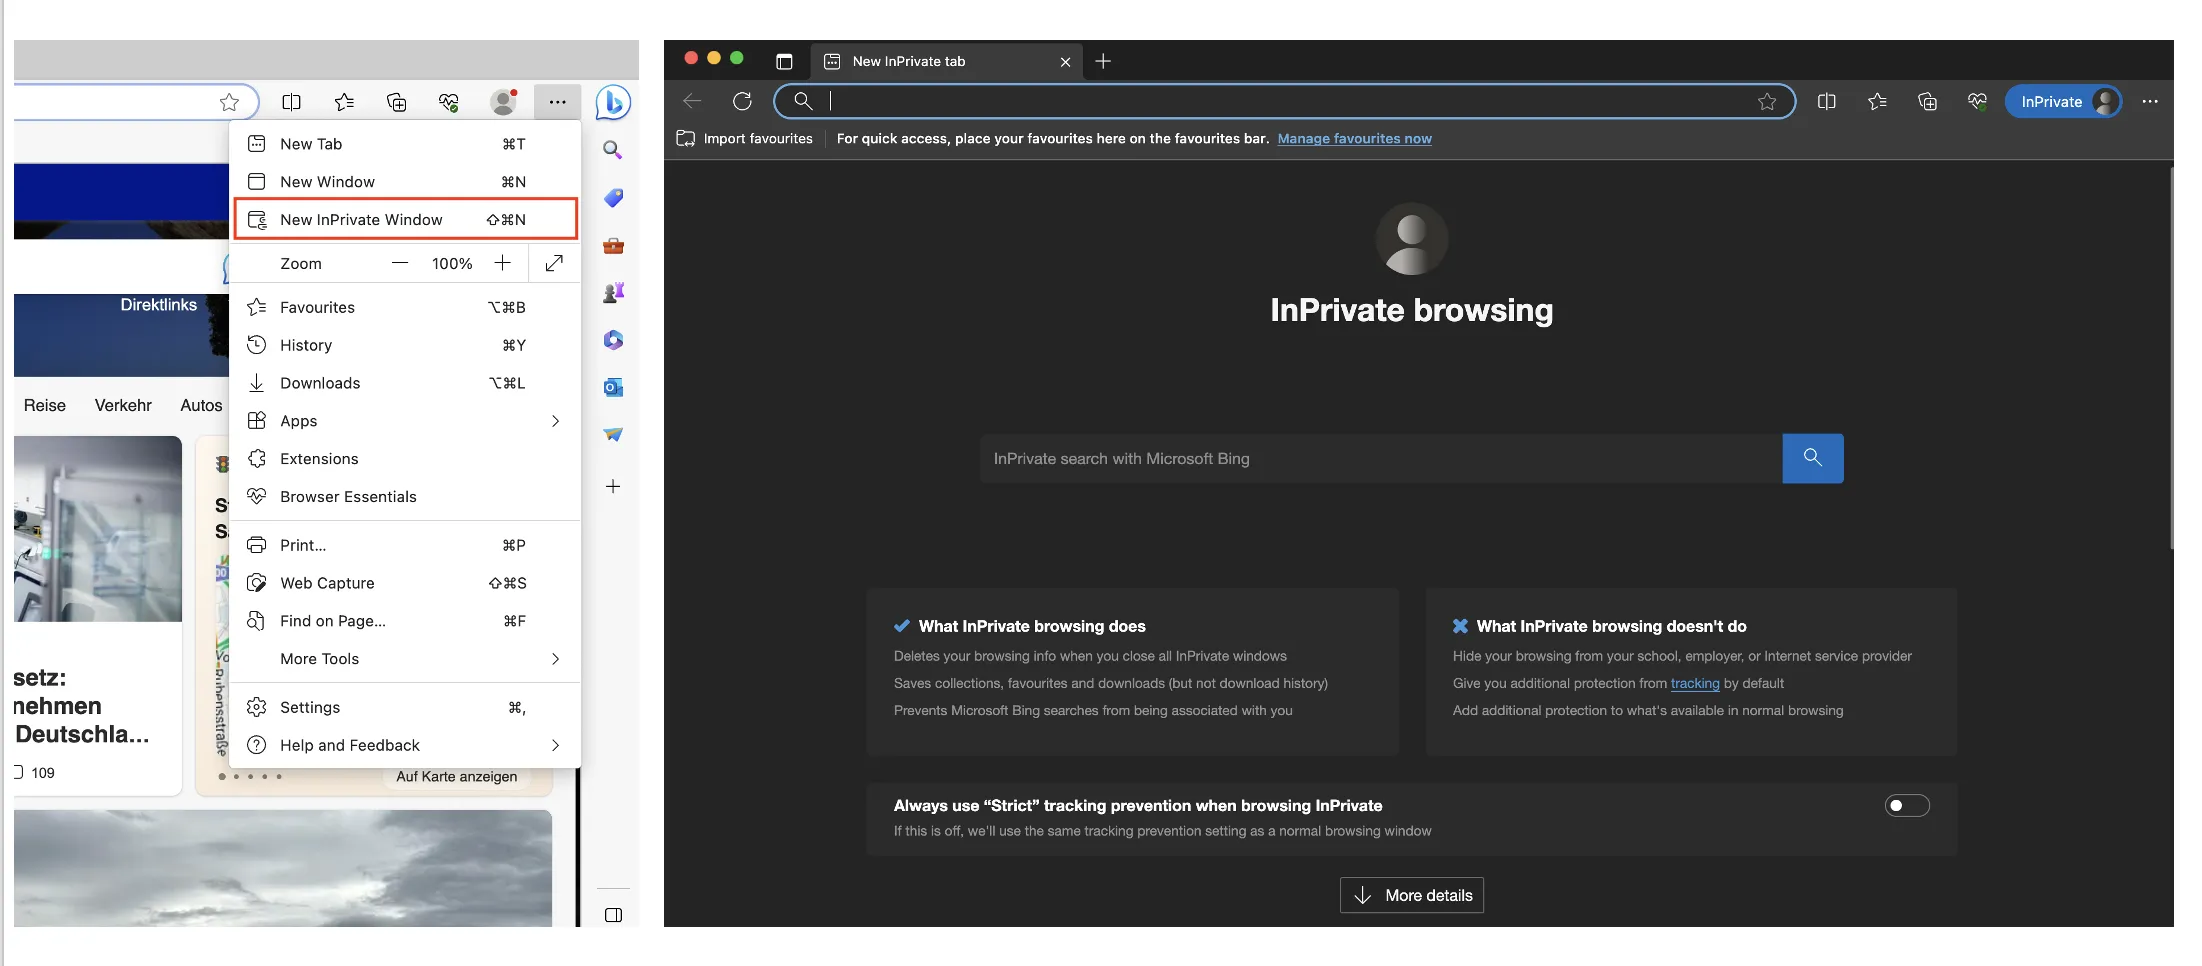This screenshot has width=2202, height=966.
Task: Expand the Apps submenu
Action: pyautogui.click(x=555, y=421)
